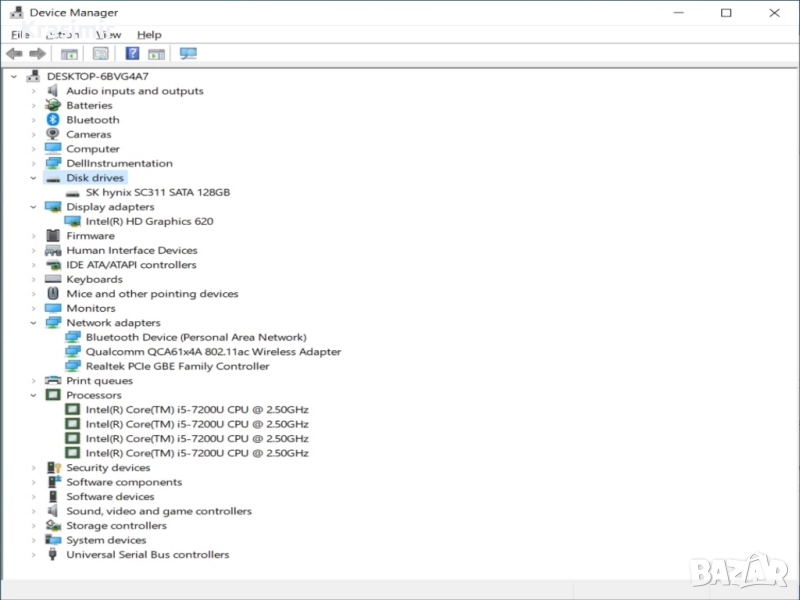The image size is (800, 600).
Task: Select SK hynix SC311 SATA 128GB drive
Action: point(157,192)
